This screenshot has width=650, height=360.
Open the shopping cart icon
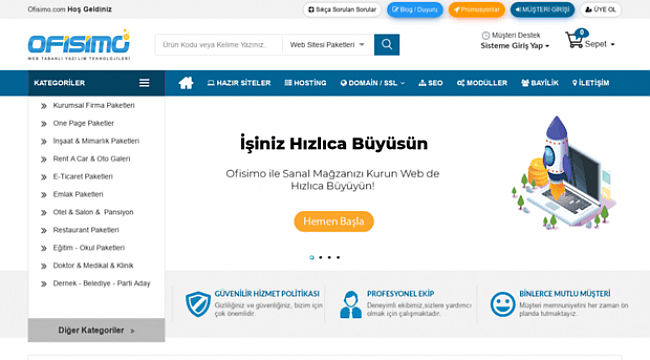pos(575,40)
